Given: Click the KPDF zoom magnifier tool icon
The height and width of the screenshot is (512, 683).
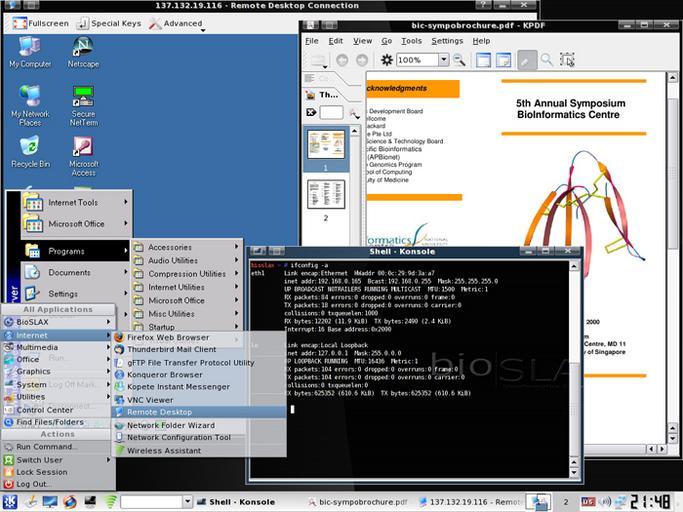Looking at the screenshot, I should click(547, 60).
